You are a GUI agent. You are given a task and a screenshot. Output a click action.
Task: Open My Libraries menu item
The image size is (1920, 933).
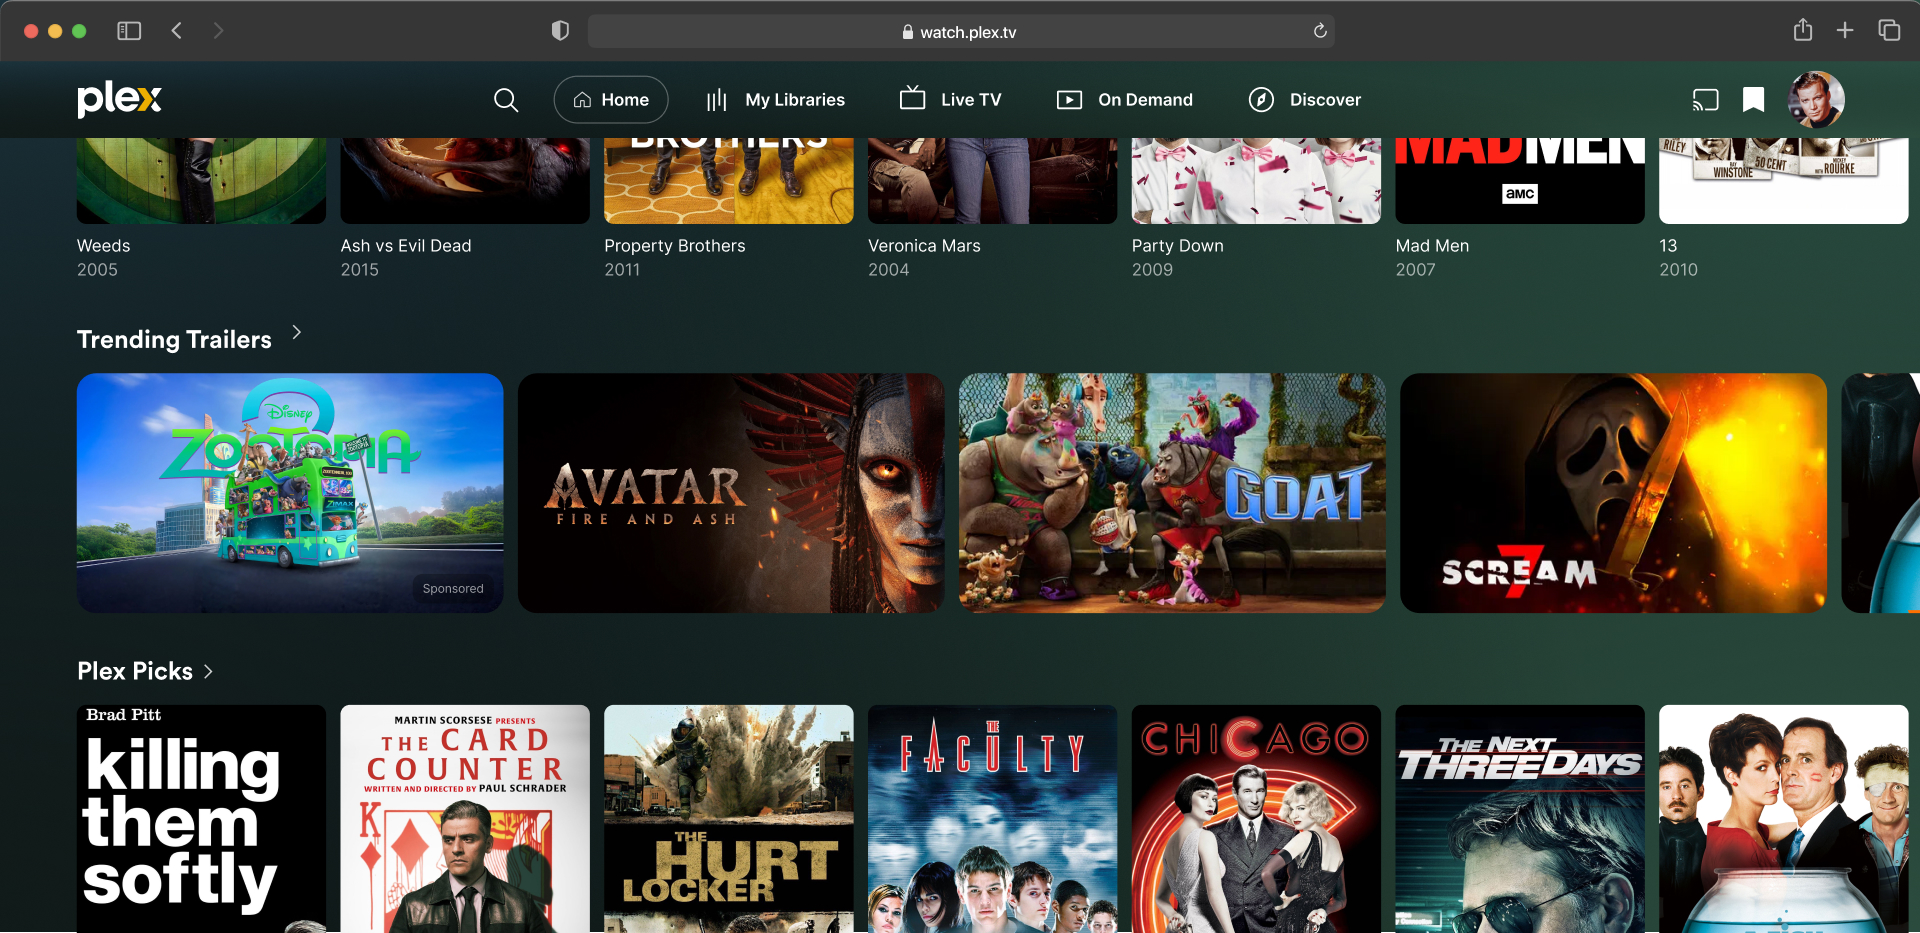click(776, 100)
